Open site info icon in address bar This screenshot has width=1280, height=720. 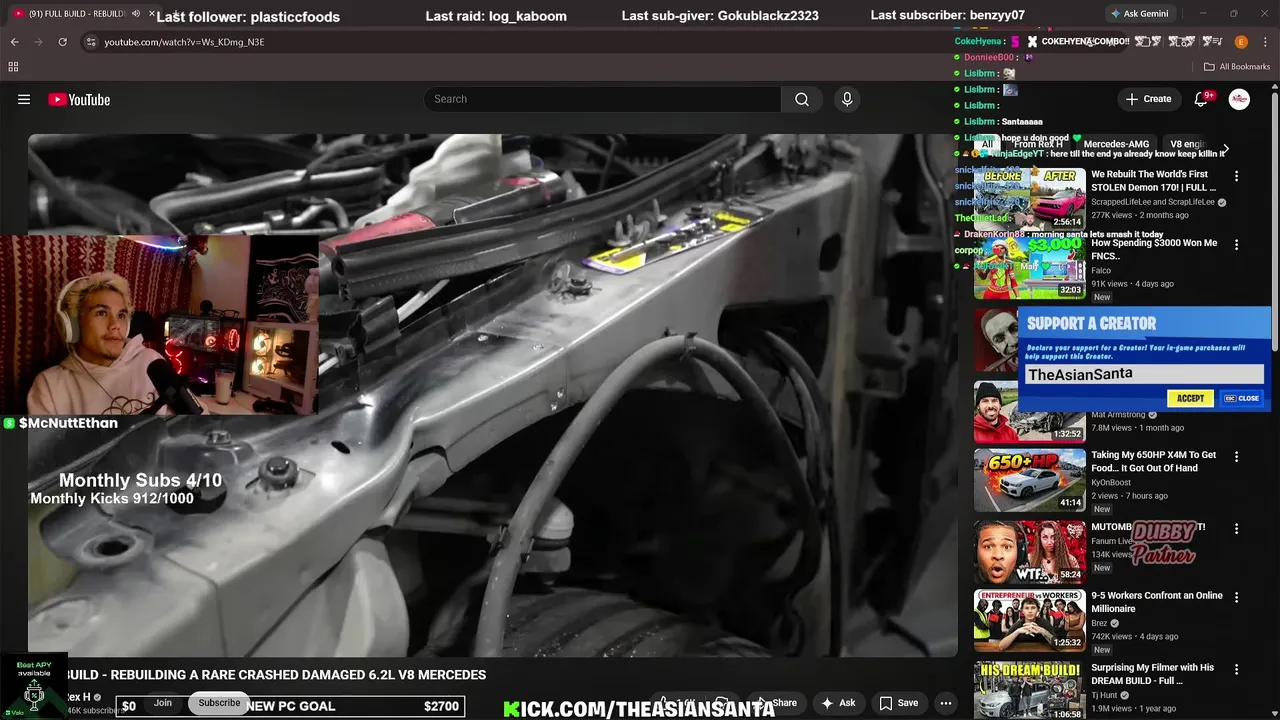pos(91,42)
